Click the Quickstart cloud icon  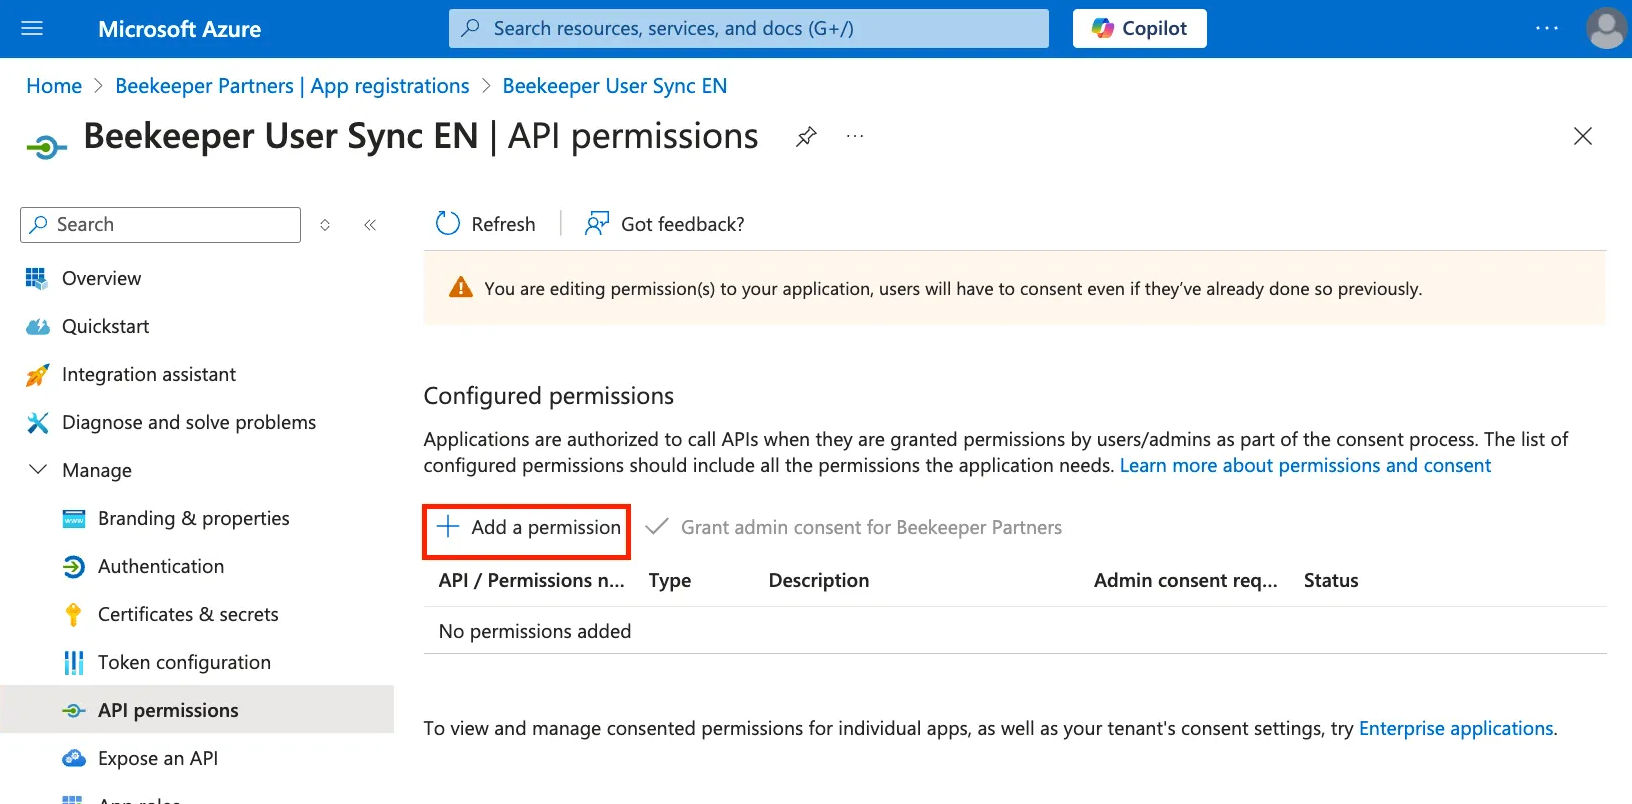37,327
